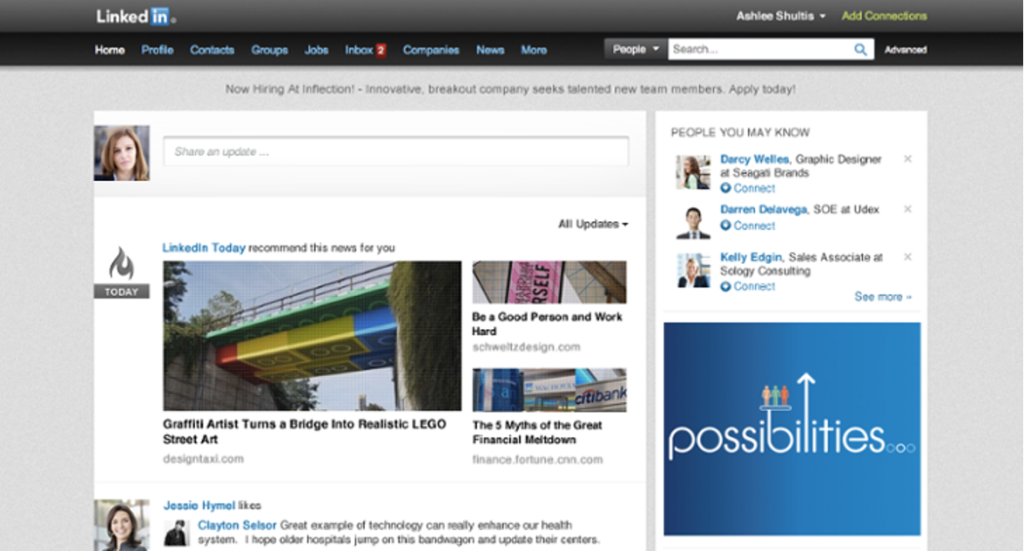Image resolution: width=1024 pixels, height=551 pixels.
Task: Expand the All Updates filter dropdown
Action: tap(593, 224)
